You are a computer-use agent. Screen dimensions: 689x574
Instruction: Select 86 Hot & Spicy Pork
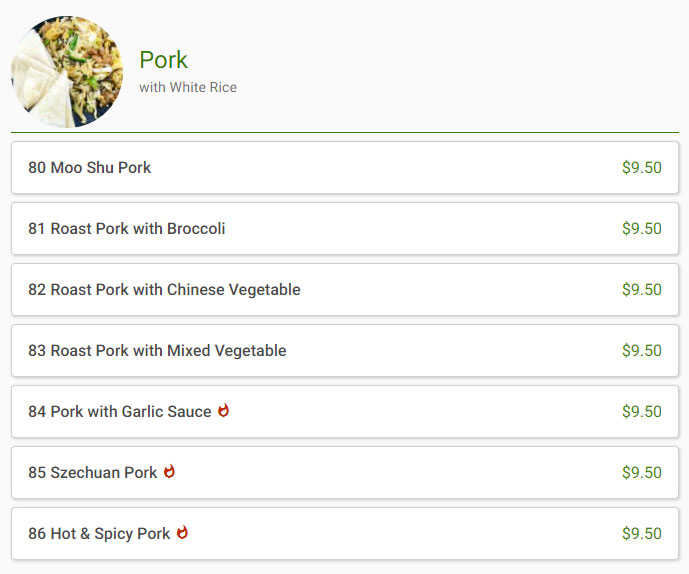345,534
